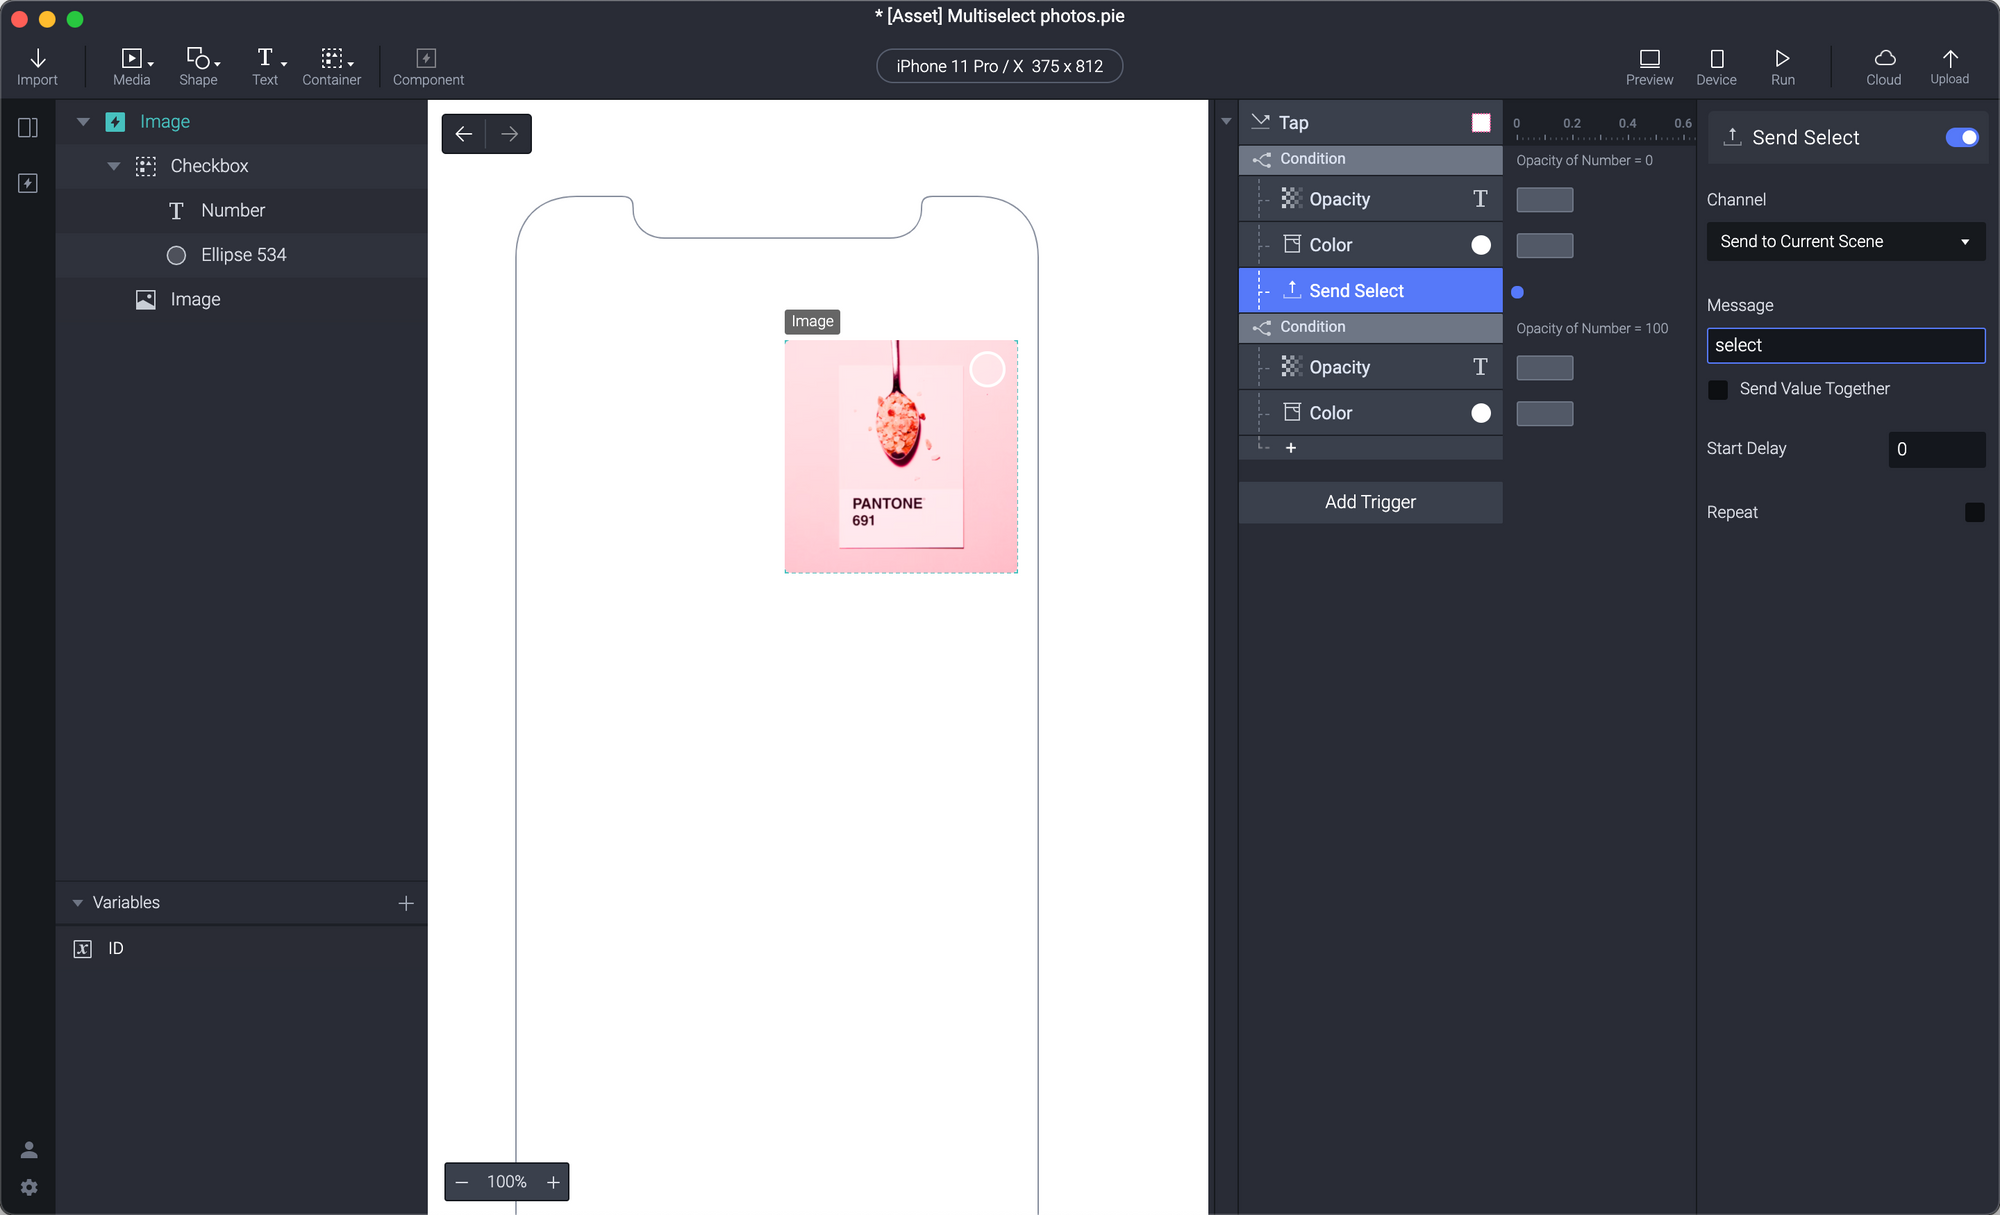The width and height of the screenshot is (2000, 1215).
Task: Toggle the Send Select switch off
Action: (x=1961, y=137)
